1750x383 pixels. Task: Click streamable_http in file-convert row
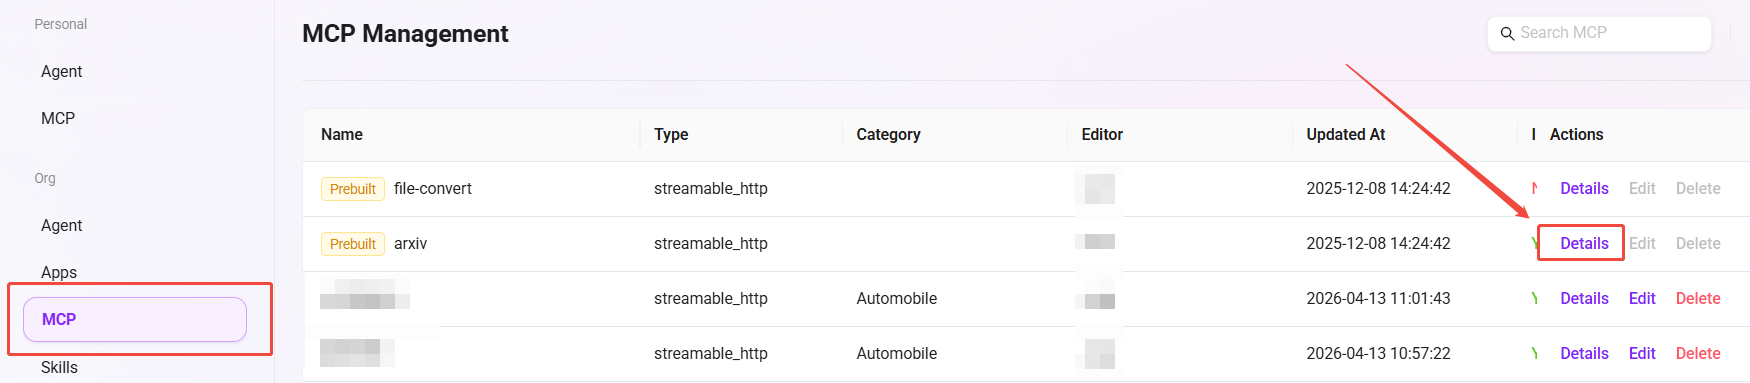click(x=711, y=188)
